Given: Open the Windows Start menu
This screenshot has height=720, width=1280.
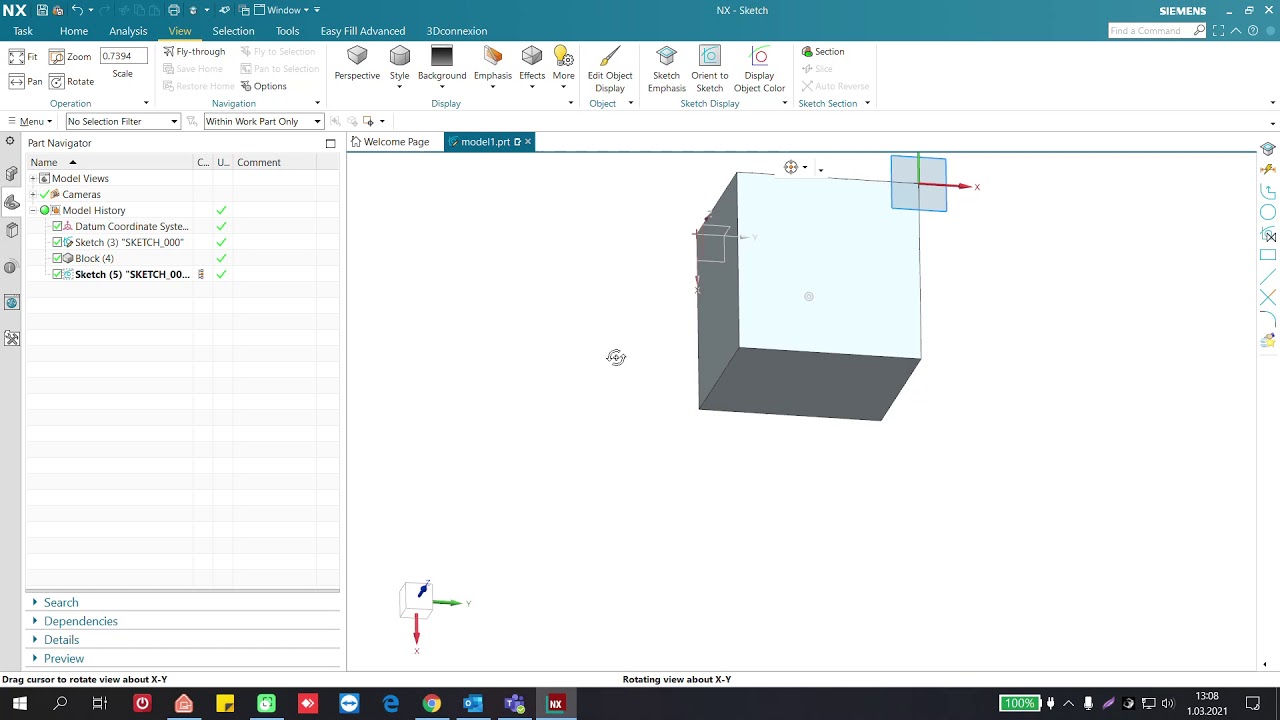Looking at the screenshot, I should pos(19,704).
